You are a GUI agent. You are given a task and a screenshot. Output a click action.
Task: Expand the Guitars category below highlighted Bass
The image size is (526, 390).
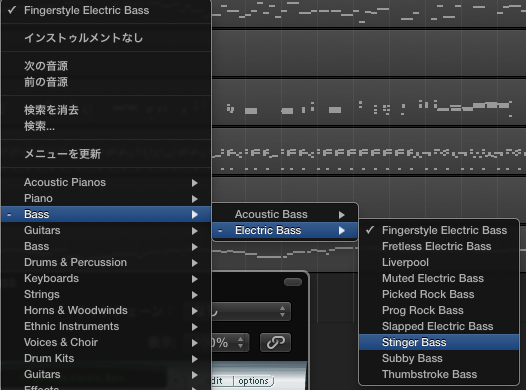(106, 230)
